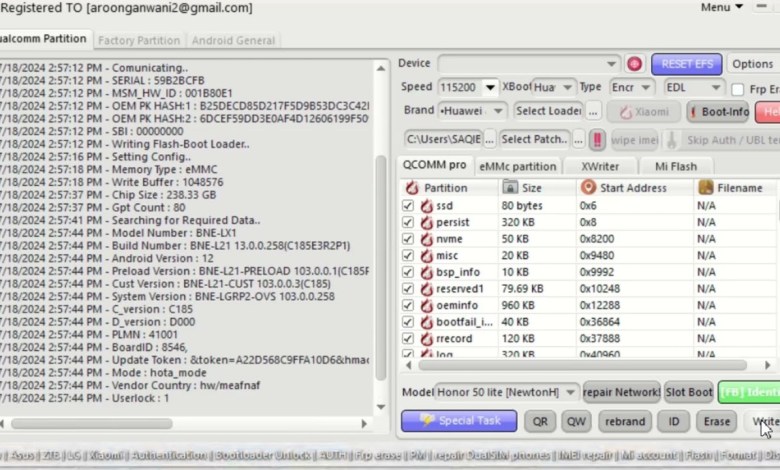Click the Special Task button
780x470 pixels.
[x=459, y=421]
